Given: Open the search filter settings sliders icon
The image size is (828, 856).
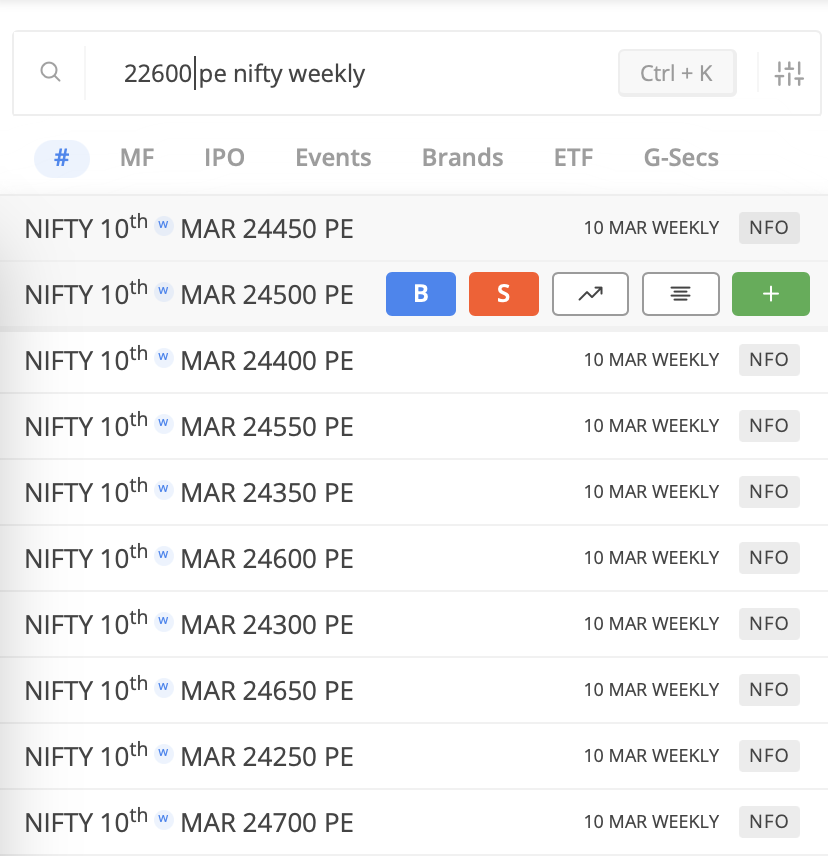Looking at the screenshot, I should (x=789, y=73).
